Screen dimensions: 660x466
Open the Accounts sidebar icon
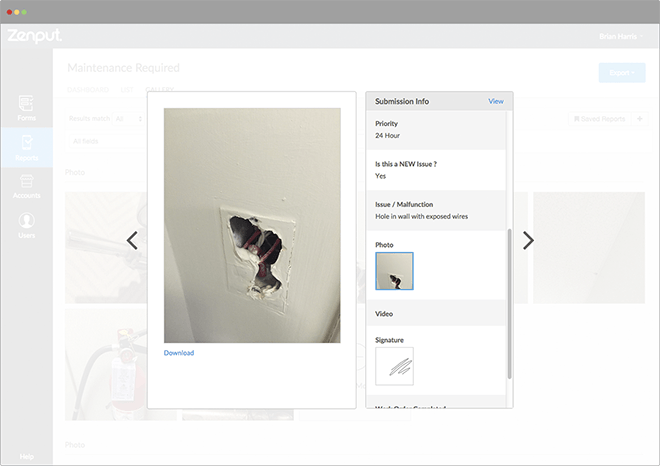pyautogui.click(x=26, y=186)
